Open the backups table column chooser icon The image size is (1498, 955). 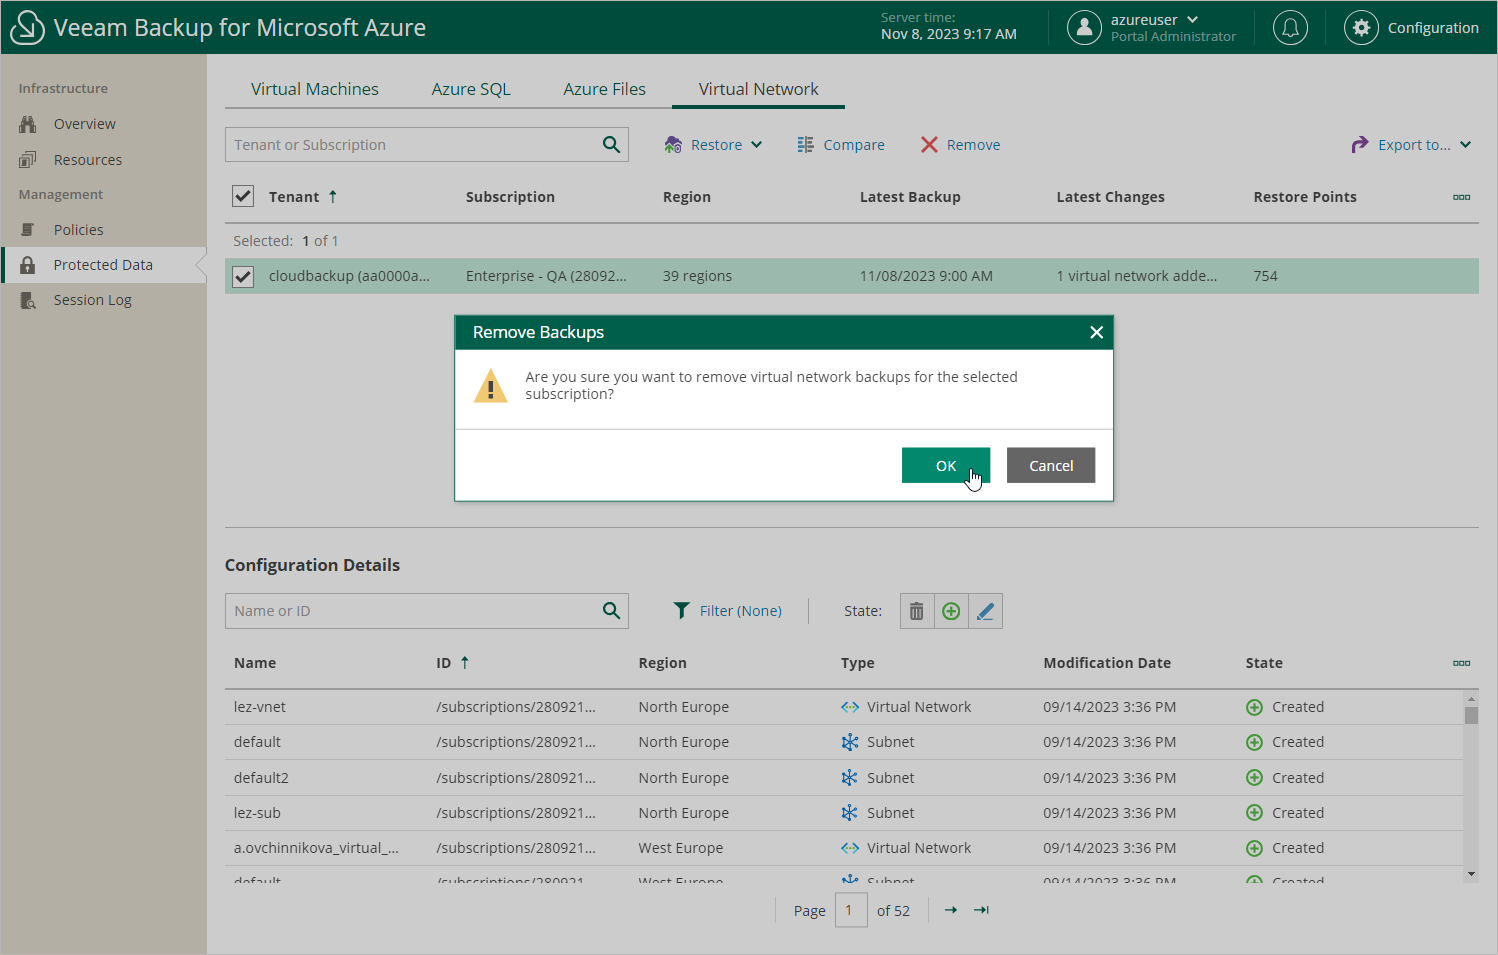point(1461,197)
